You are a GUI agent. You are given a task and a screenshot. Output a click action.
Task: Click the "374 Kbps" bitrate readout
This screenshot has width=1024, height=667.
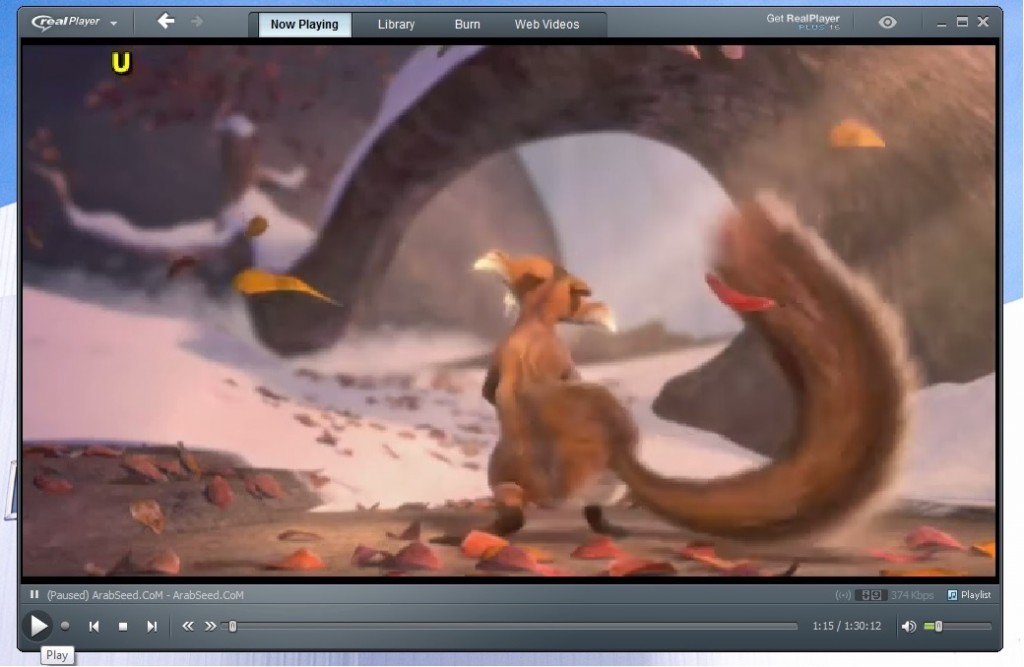point(912,595)
